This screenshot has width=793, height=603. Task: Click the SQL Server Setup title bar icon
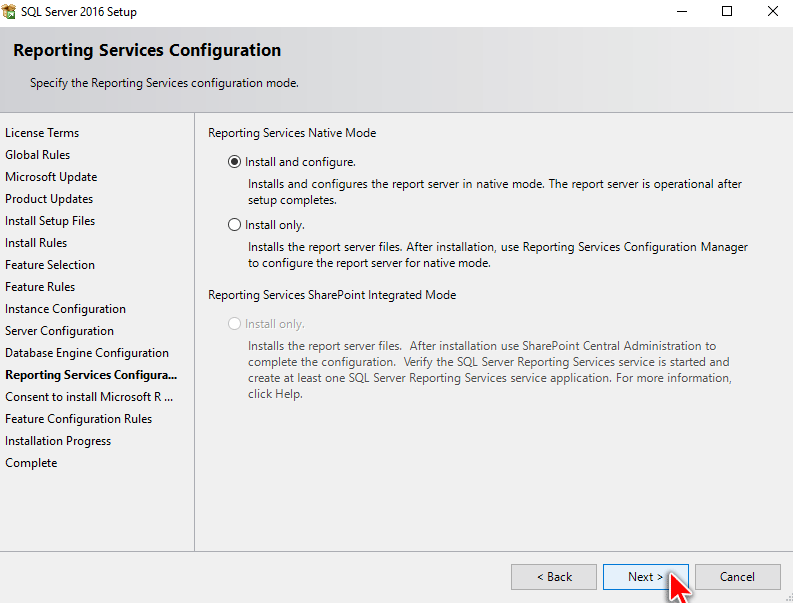pyautogui.click(x=9, y=11)
